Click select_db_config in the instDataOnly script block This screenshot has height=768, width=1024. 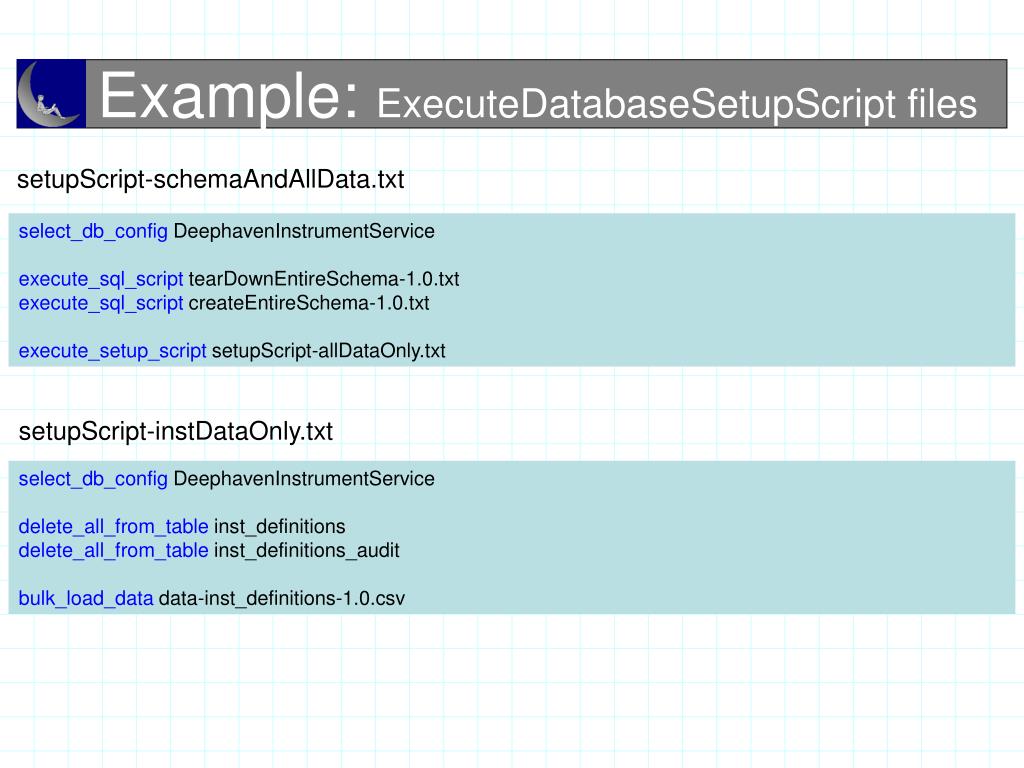tap(93, 479)
